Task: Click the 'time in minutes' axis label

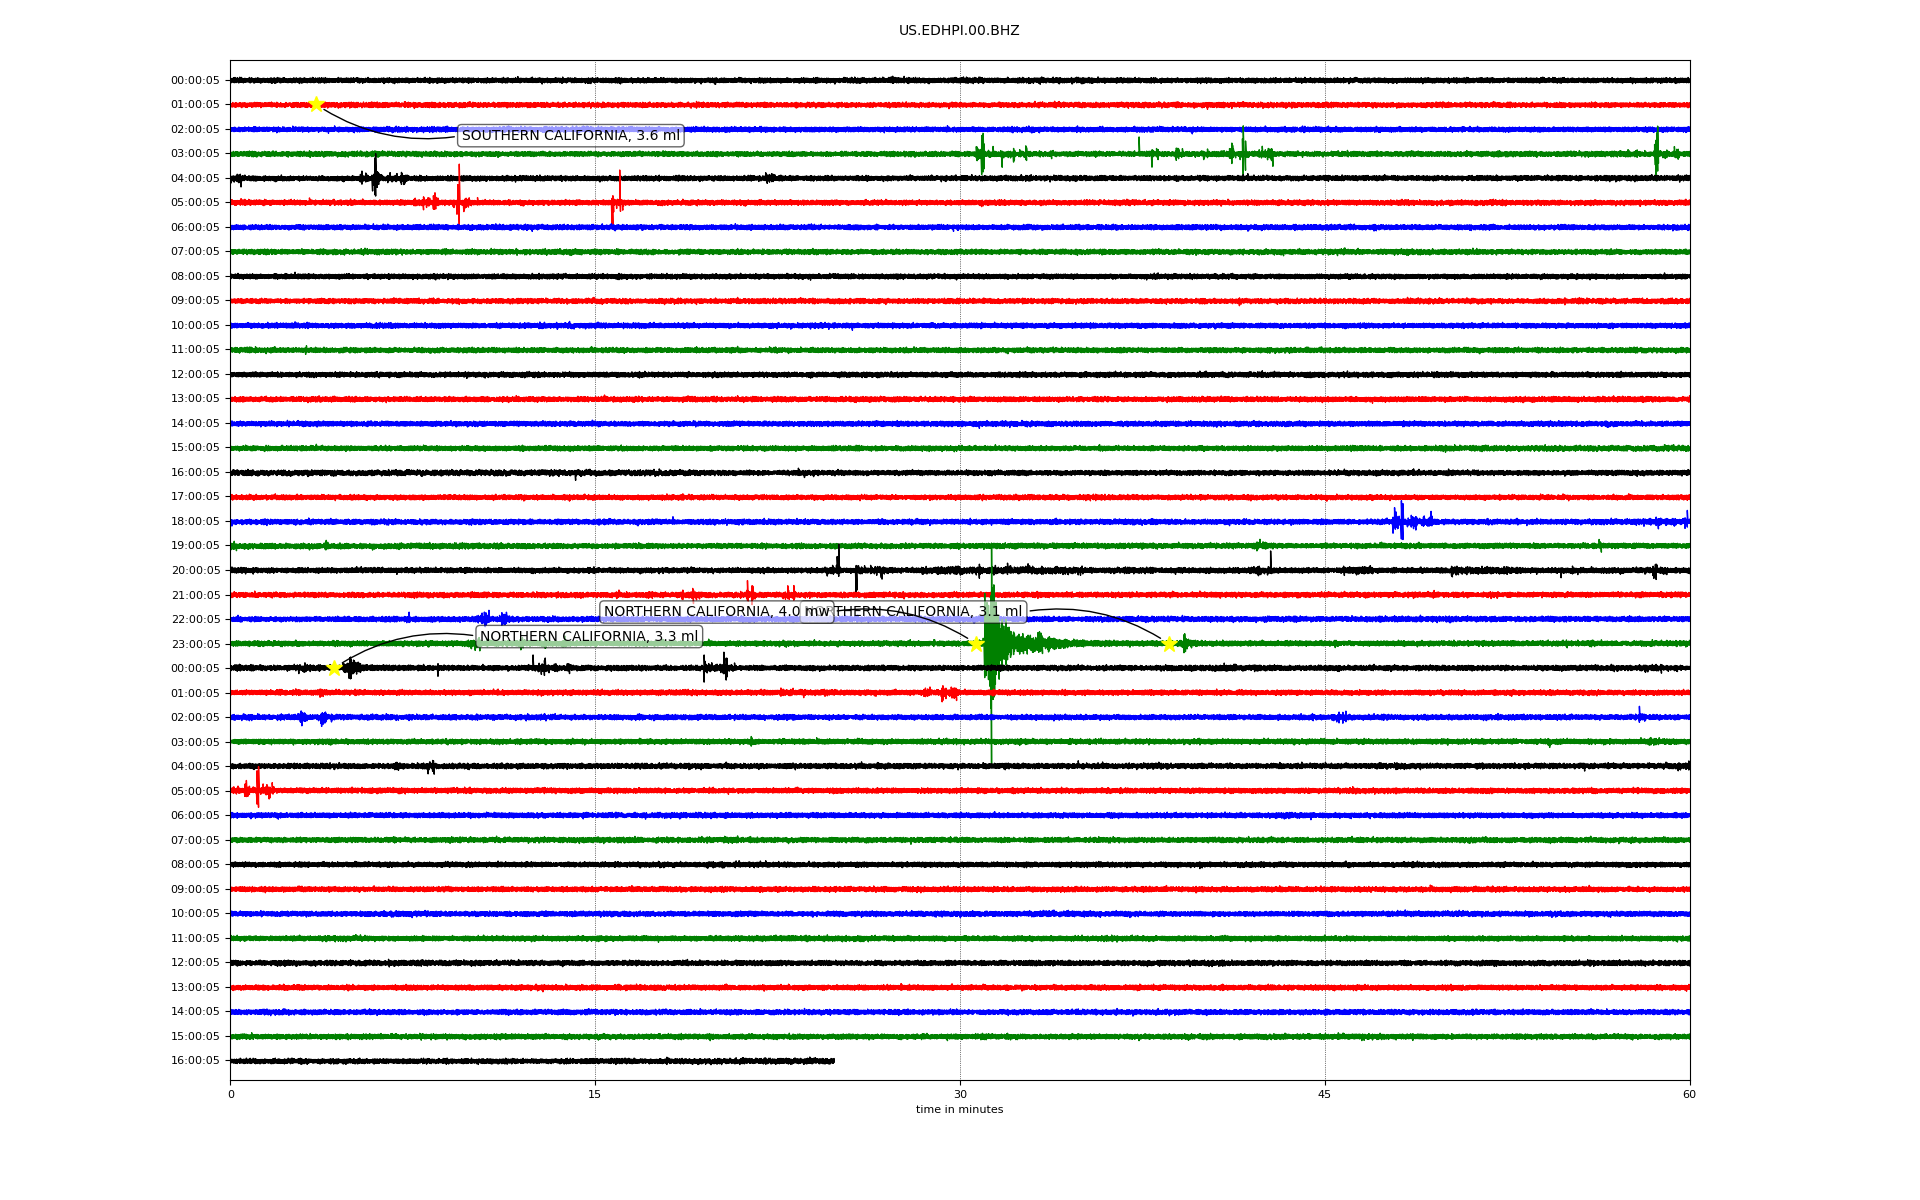Action: click(x=958, y=1110)
